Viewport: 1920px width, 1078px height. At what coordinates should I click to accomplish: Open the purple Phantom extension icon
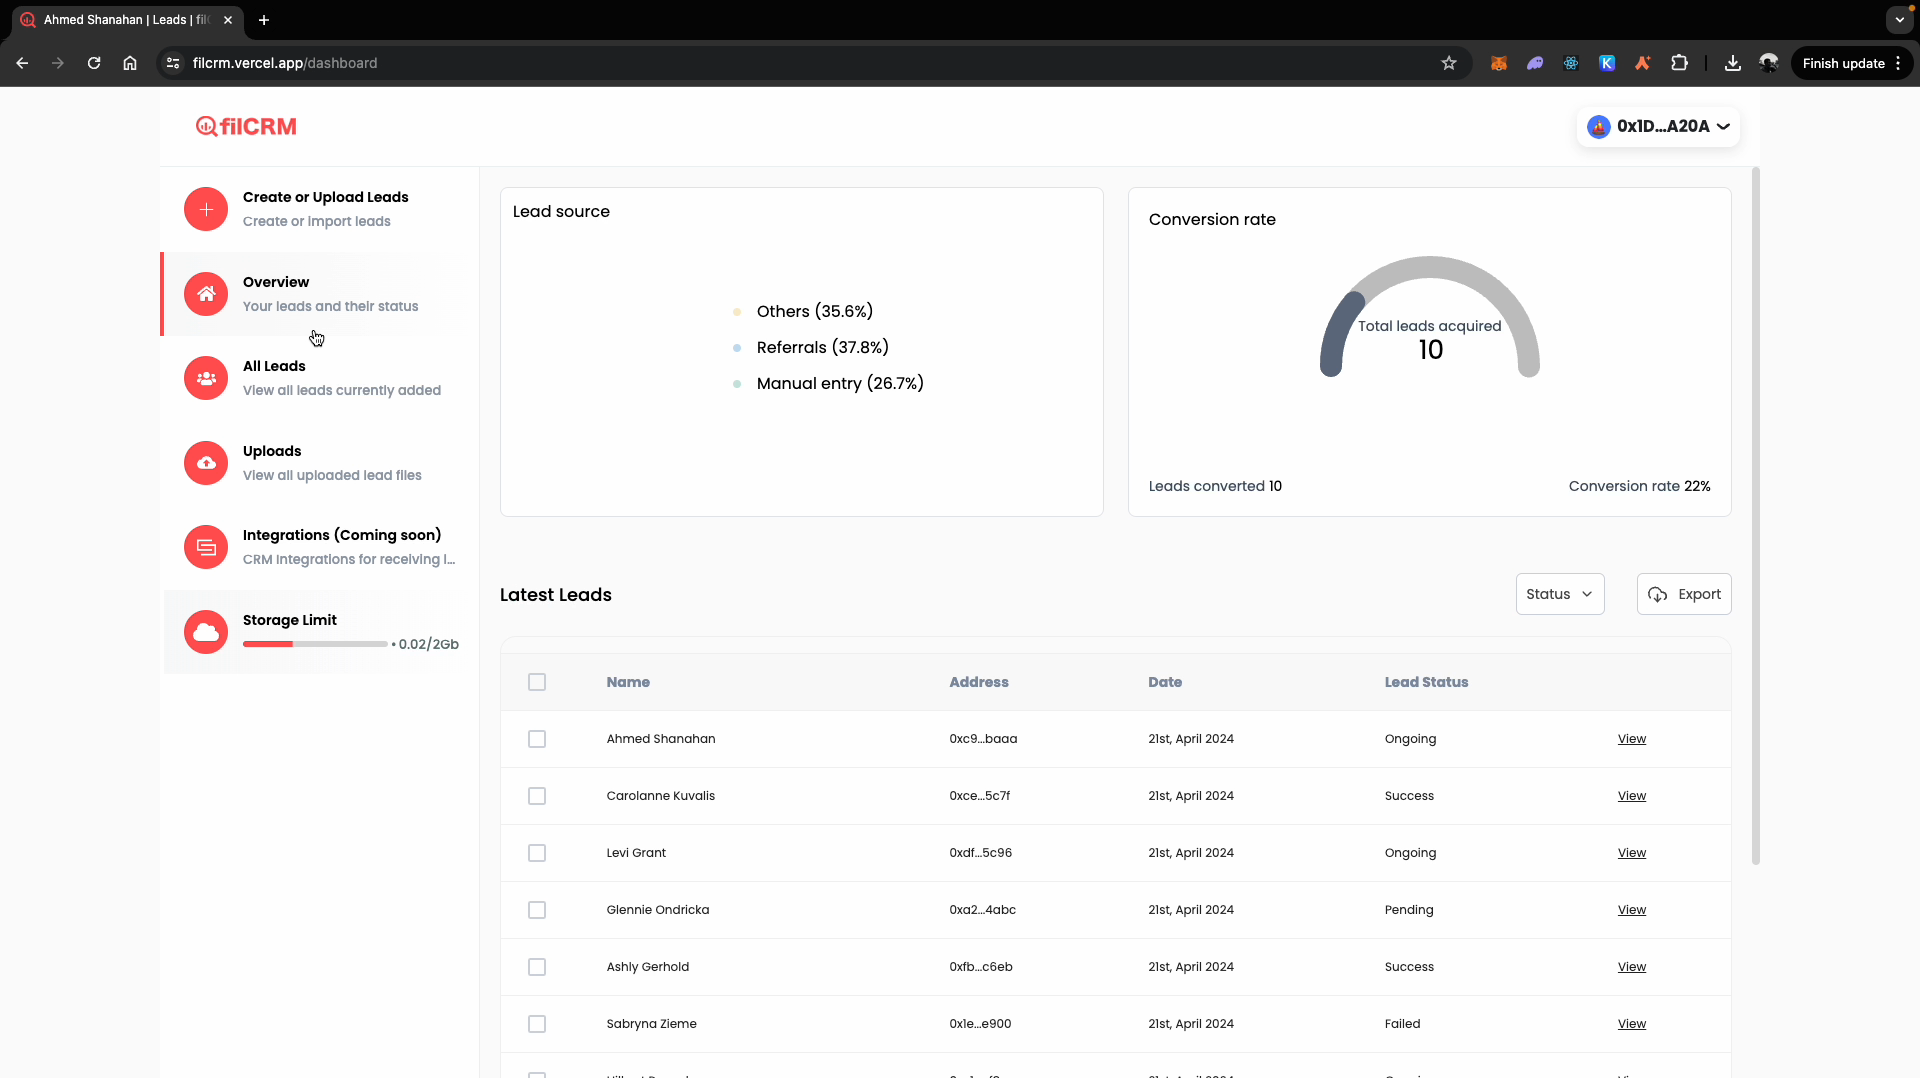click(1535, 63)
